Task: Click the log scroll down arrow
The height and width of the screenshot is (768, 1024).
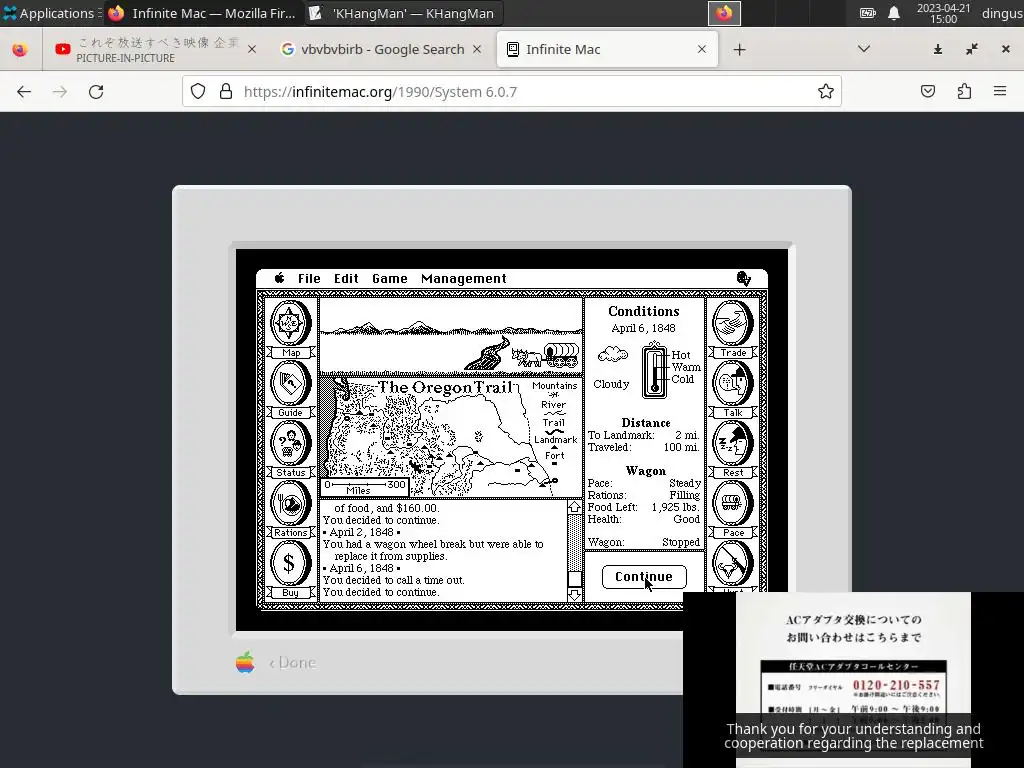Action: click(x=574, y=595)
